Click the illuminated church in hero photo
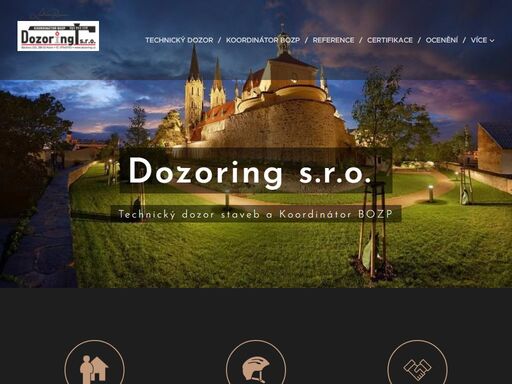This screenshot has height=384, width=512. [x=263, y=100]
